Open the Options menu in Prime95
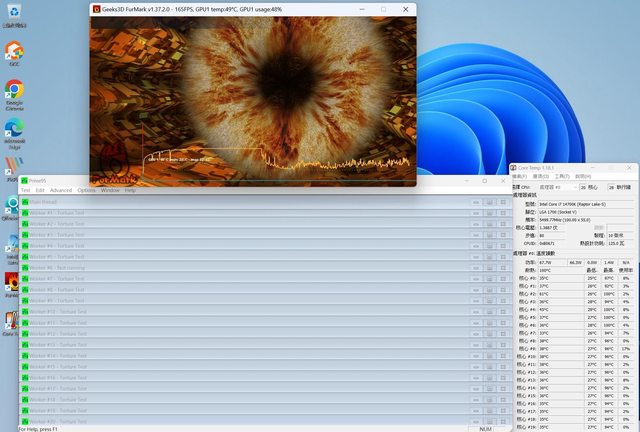The image size is (640, 432). (x=87, y=190)
